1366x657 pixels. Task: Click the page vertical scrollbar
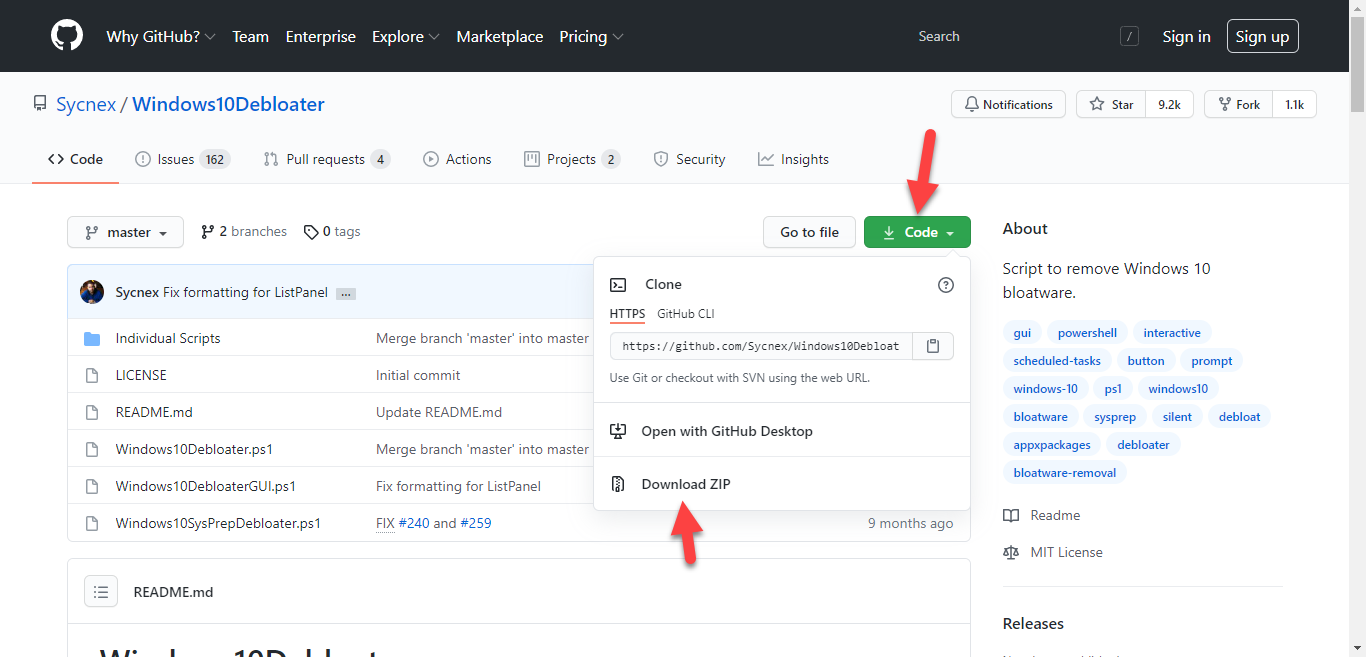tap(1357, 300)
